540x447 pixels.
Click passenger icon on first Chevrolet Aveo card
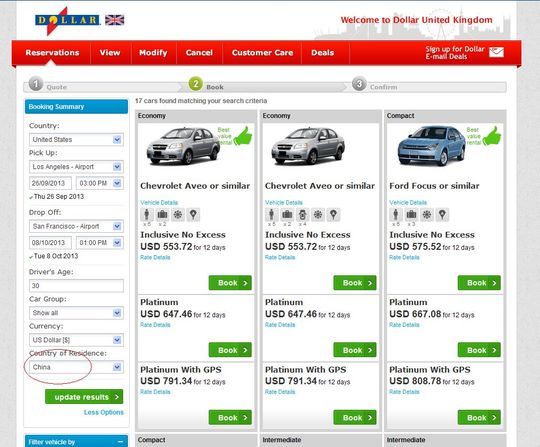[x=147, y=215]
